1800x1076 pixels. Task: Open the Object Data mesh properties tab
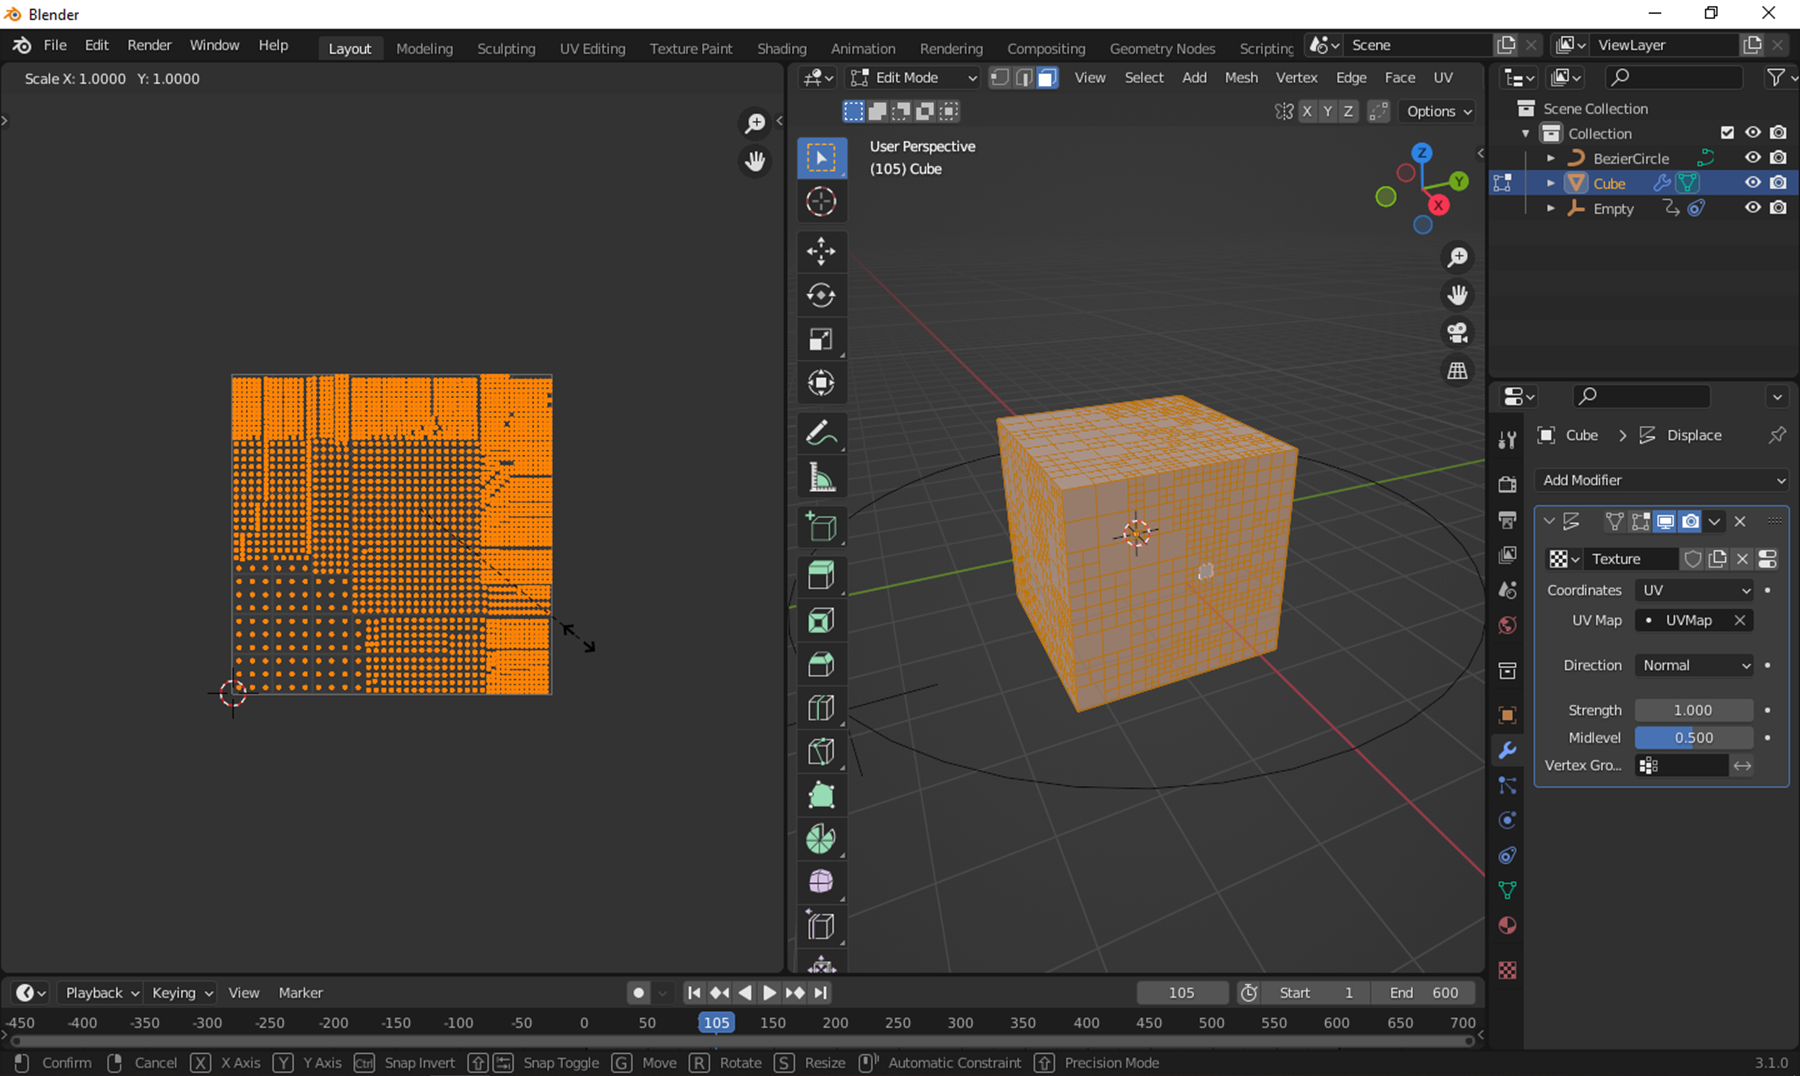pos(1507,890)
